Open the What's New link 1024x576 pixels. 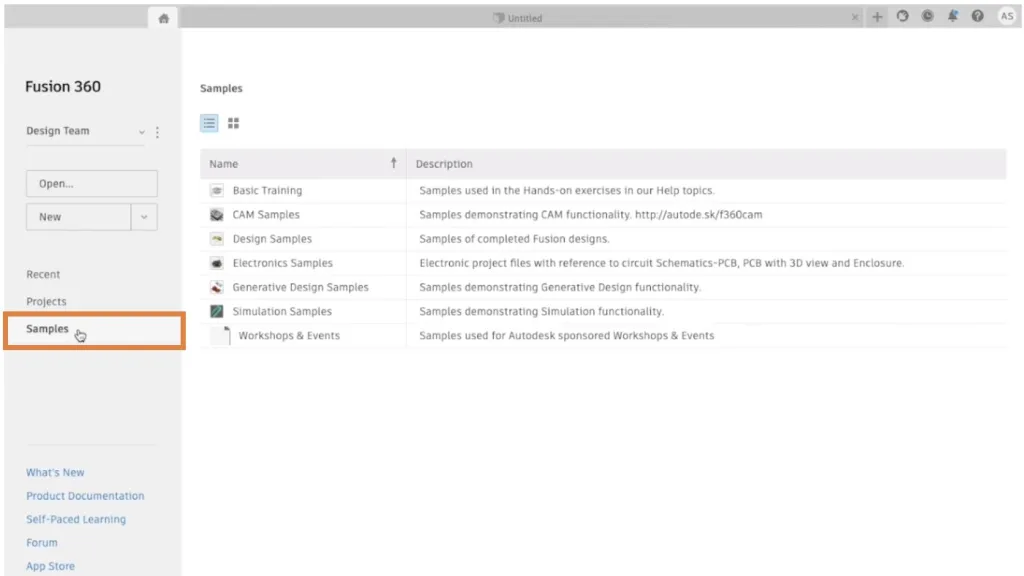pyautogui.click(x=55, y=472)
